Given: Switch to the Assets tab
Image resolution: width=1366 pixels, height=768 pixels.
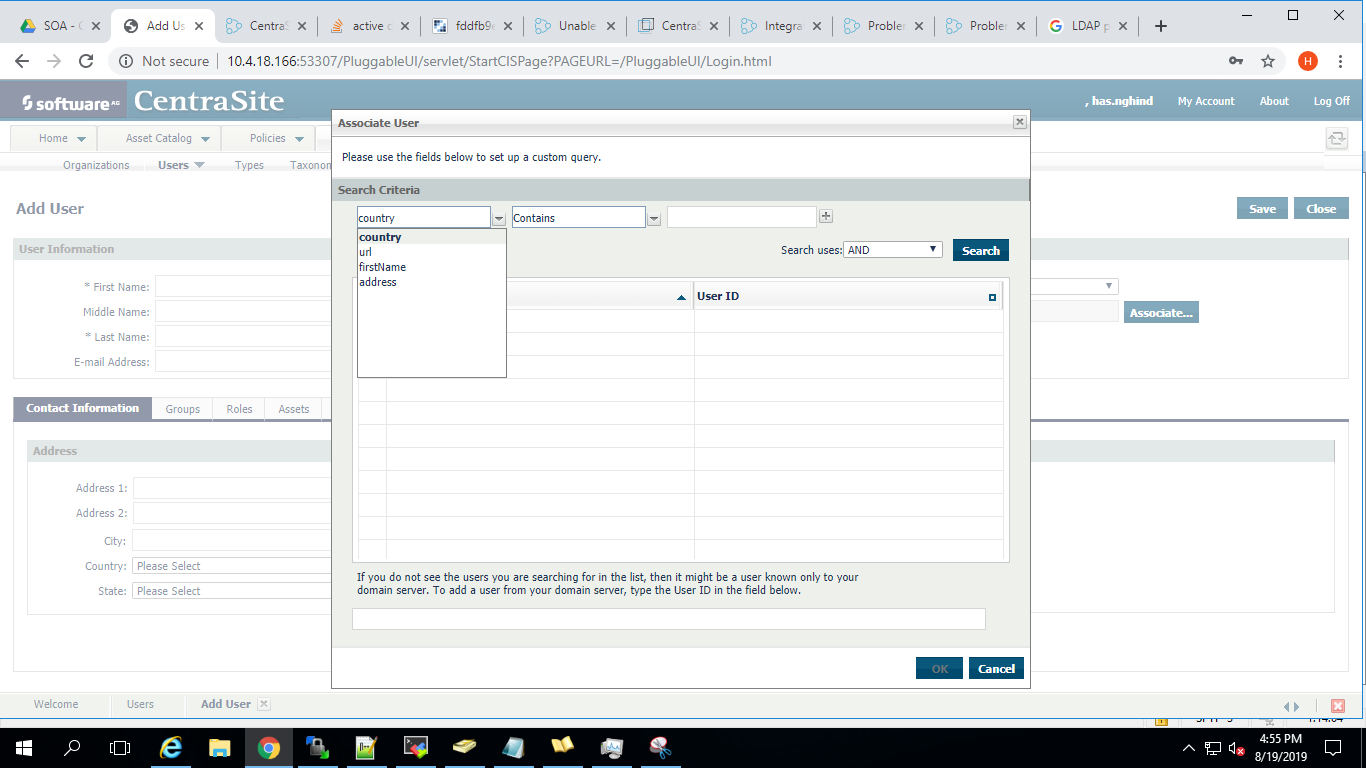Looking at the screenshot, I should pos(294,408).
